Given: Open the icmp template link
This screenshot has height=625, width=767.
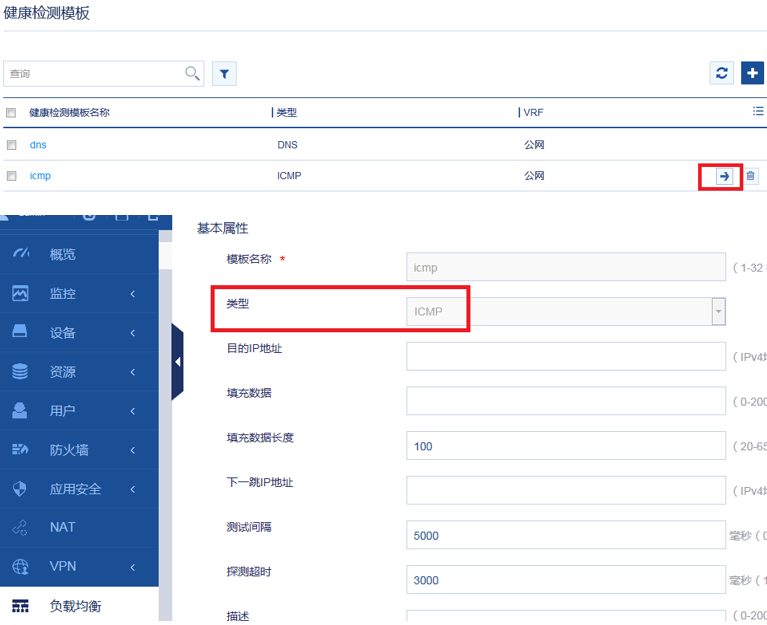Looking at the screenshot, I should click(x=40, y=176).
